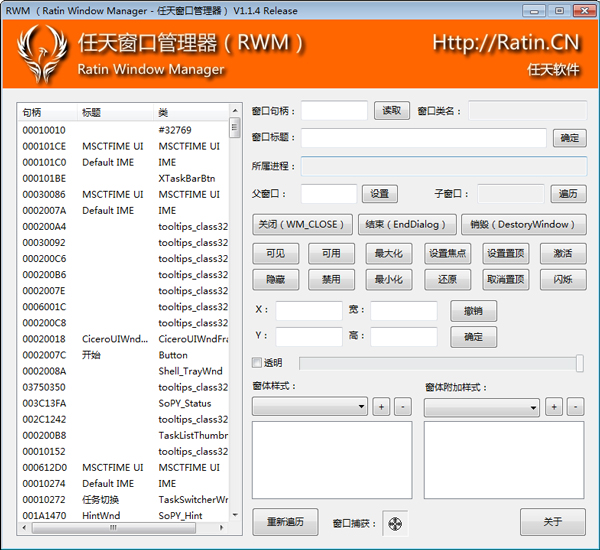Click the minus button beside 窗体样式 dropdown
The height and width of the screenshot is (550, 600).
pyautogui.click(x=403, y=406)
